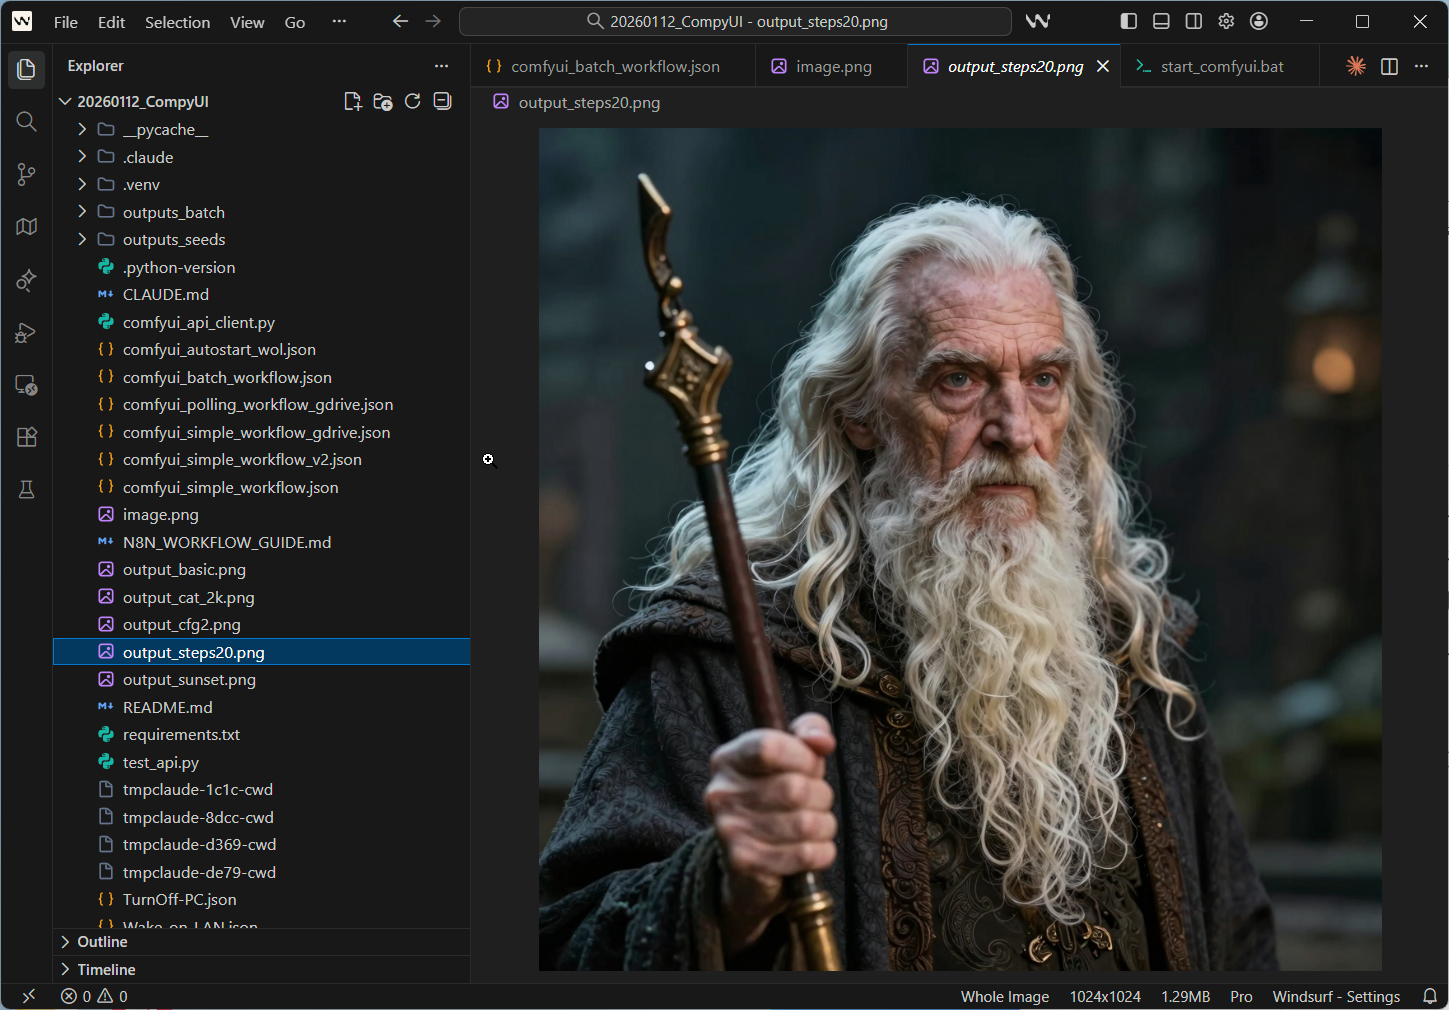Image resolution: width=1449 pixels, height=1010 pixels.
Task: Expand the Timeline section
Action: click(x=106, y=970)
